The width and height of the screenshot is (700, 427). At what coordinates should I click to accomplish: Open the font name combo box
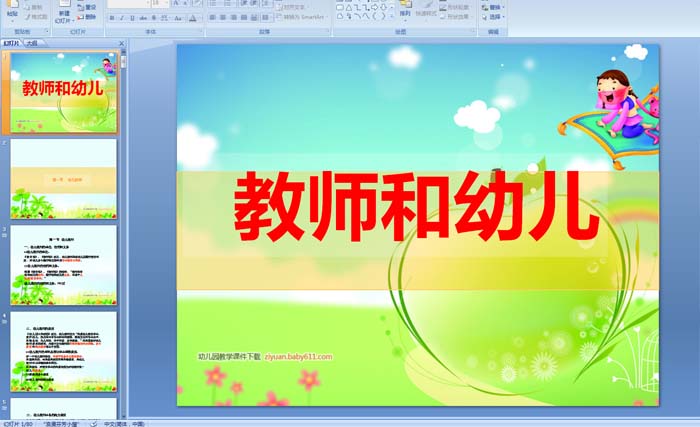coord(128,3)
